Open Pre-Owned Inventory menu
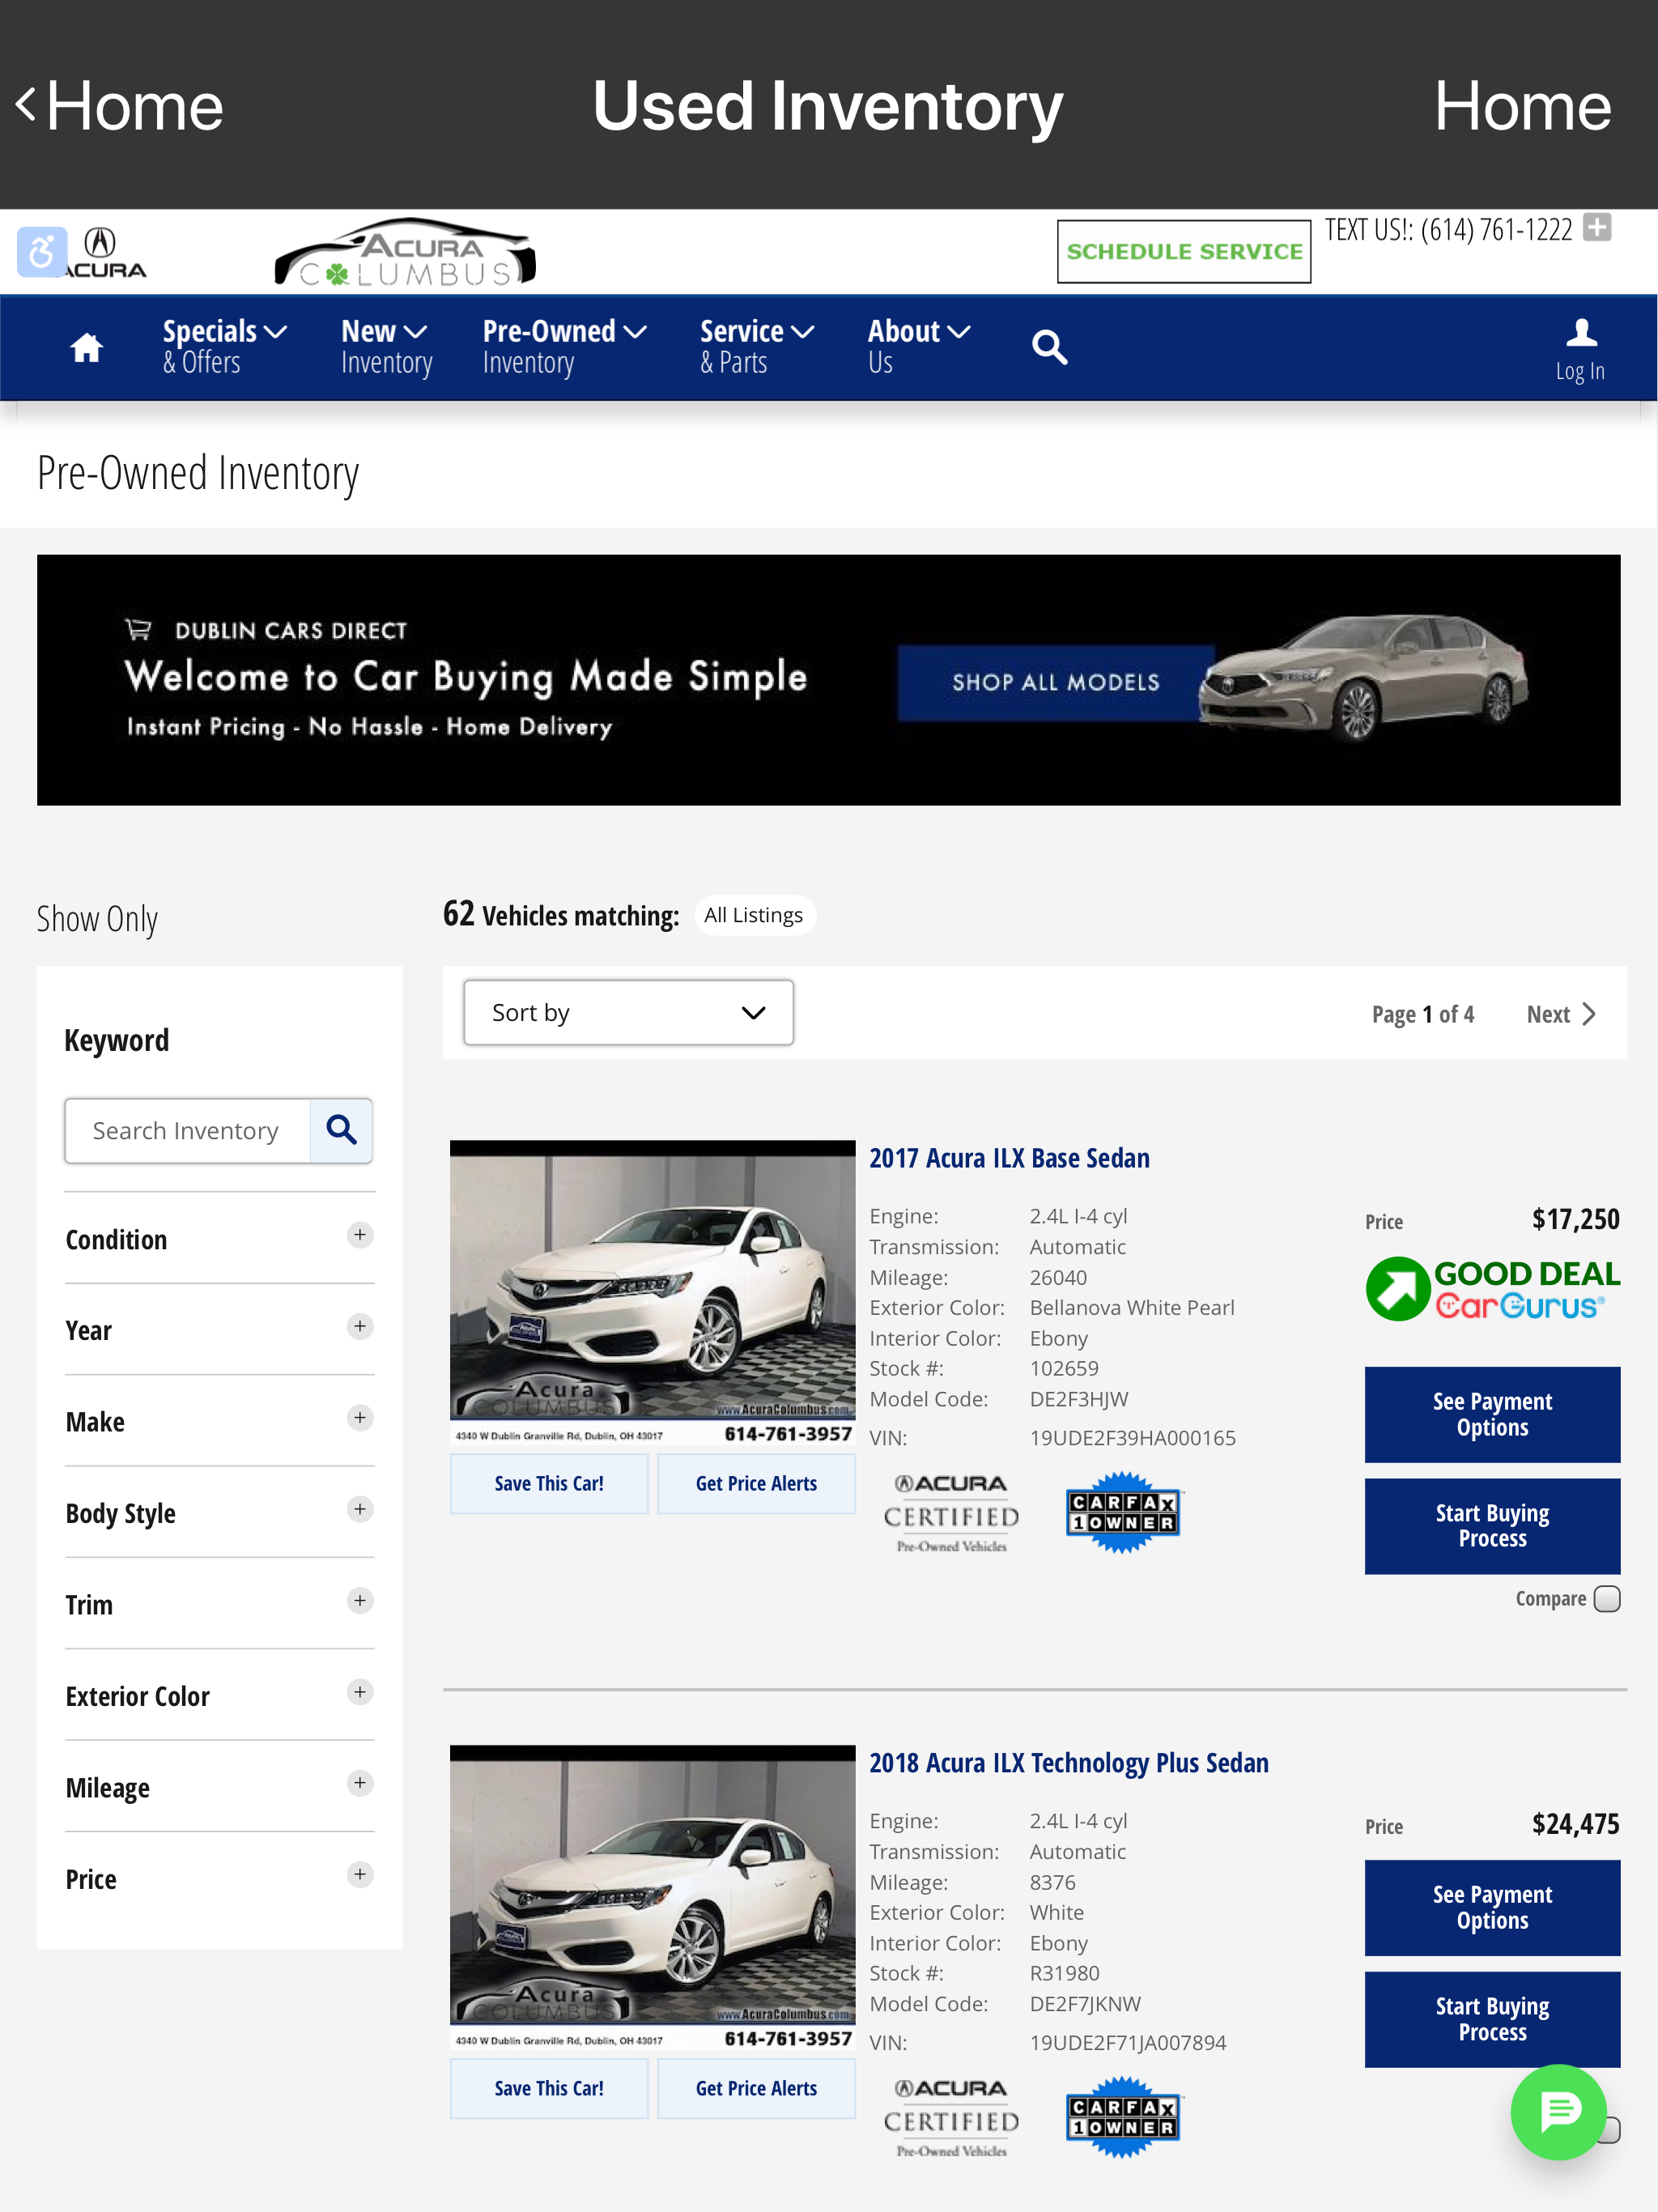 564,346
